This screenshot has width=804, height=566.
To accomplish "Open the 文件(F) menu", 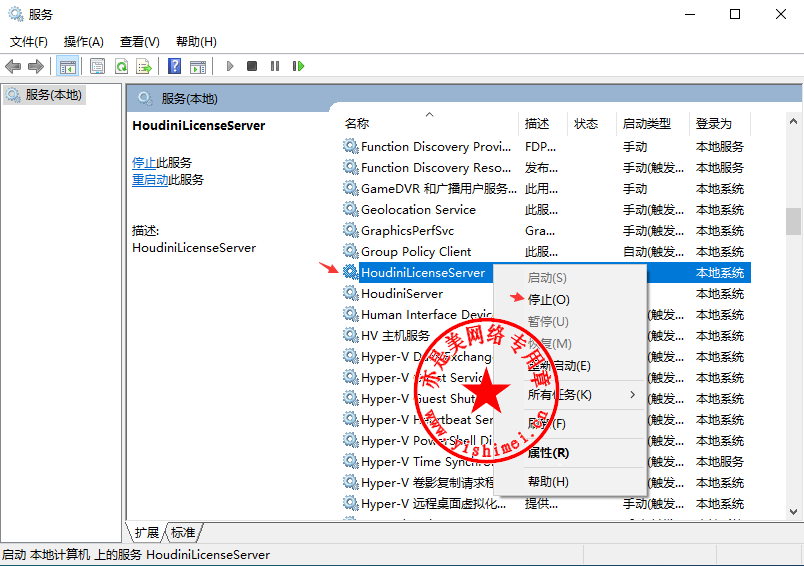I will point(29,42).
